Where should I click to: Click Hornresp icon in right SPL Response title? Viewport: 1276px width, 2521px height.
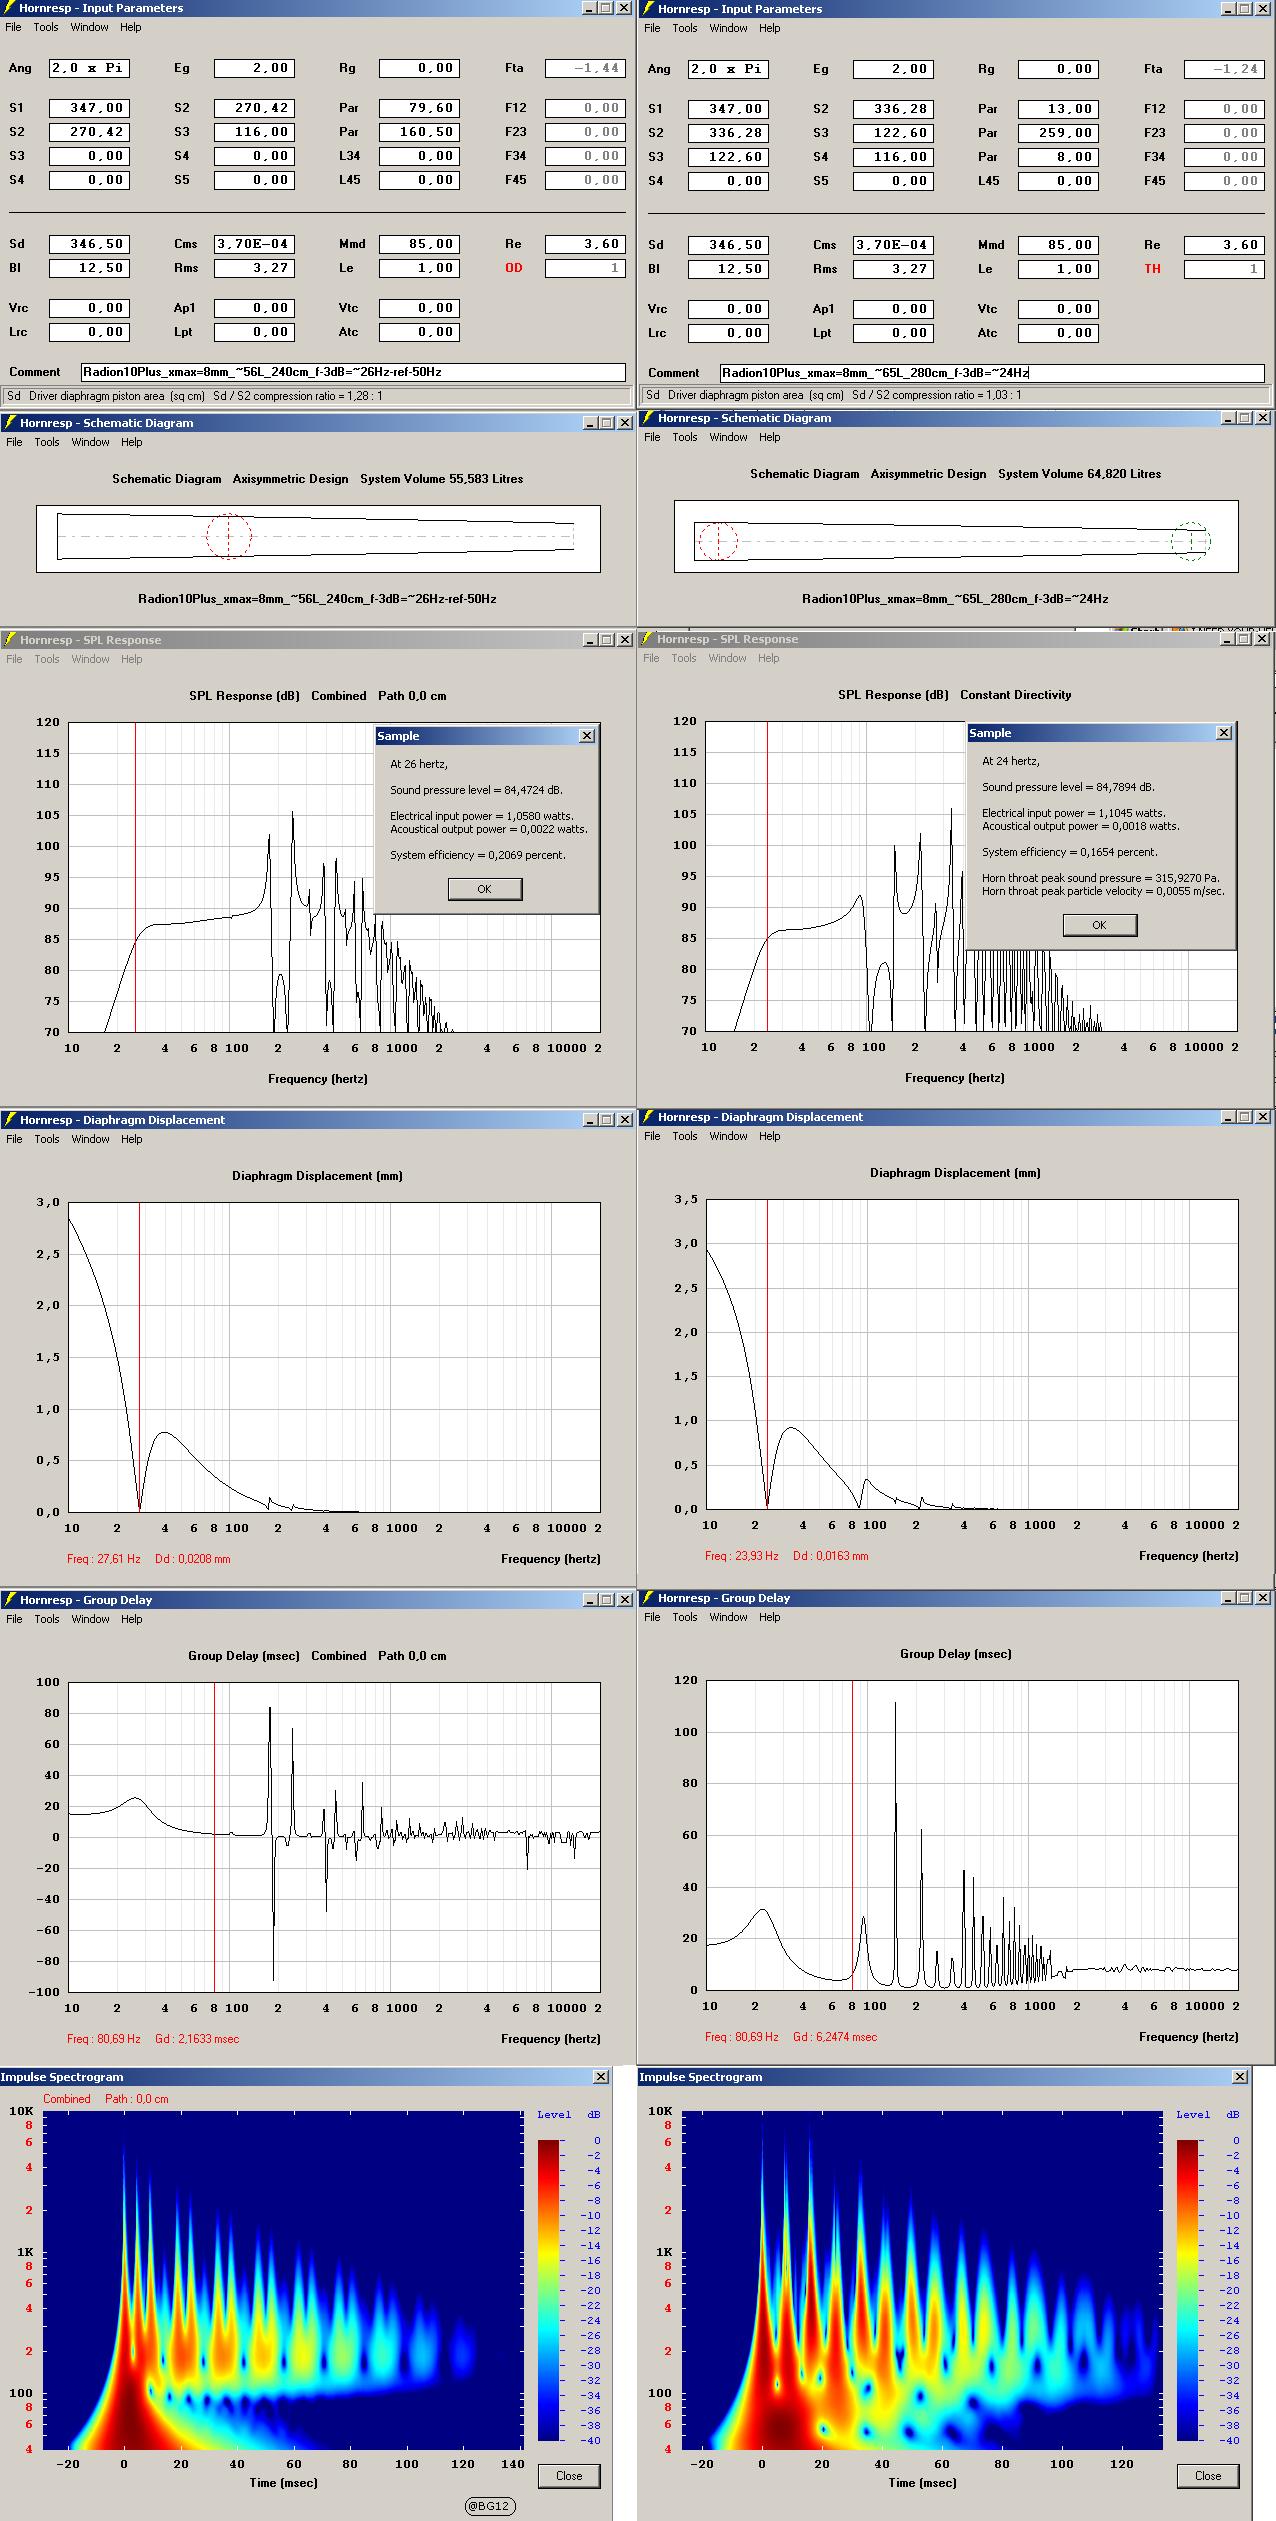click(647, 639)
